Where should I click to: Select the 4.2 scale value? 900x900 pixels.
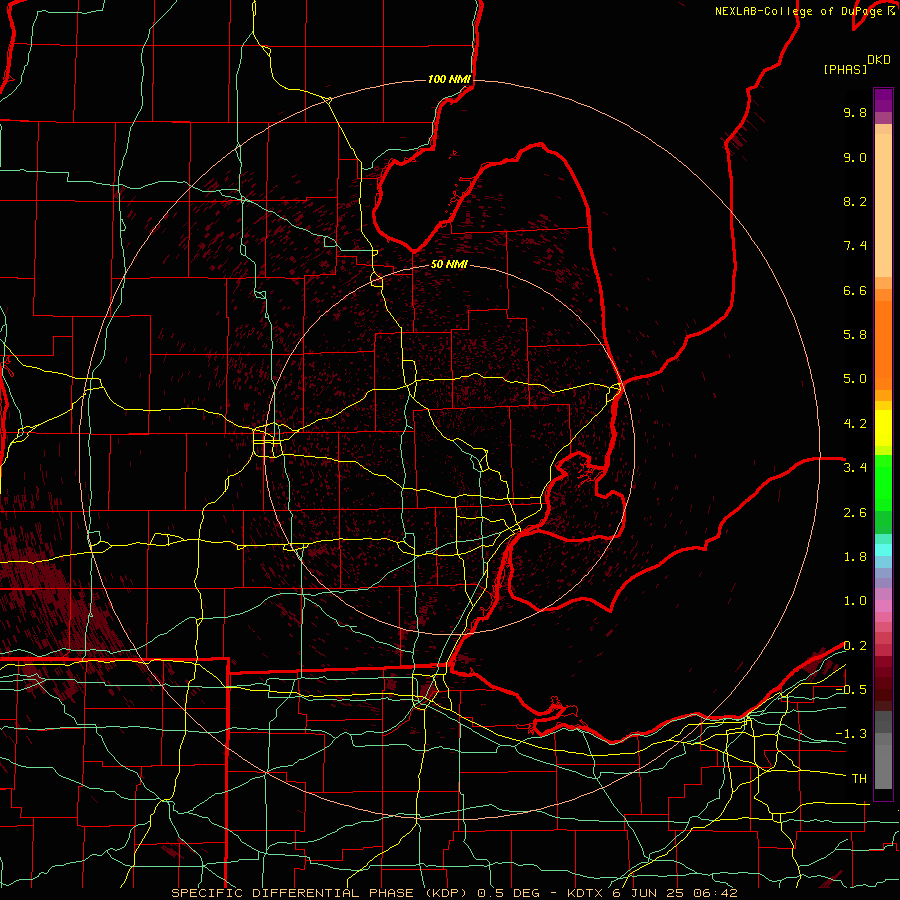(855, 424)
